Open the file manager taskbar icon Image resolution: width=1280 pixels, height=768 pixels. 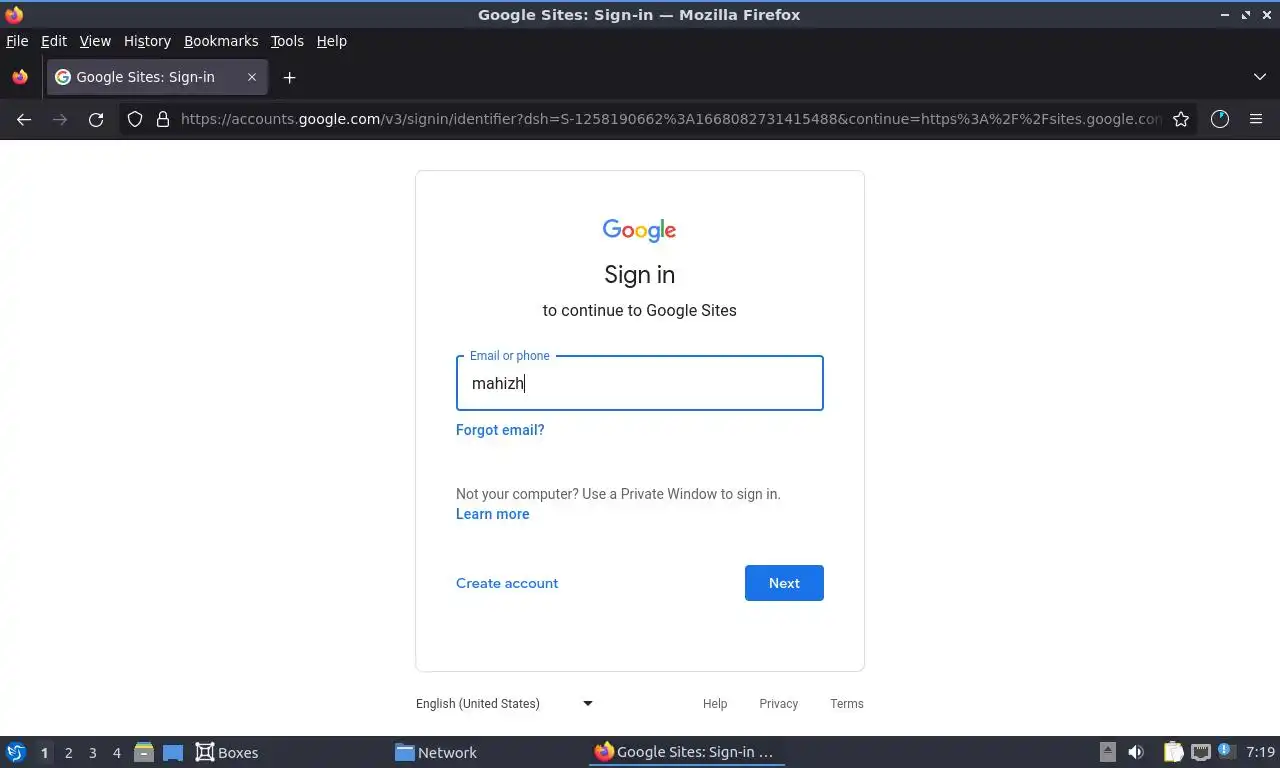coord(144,752)
